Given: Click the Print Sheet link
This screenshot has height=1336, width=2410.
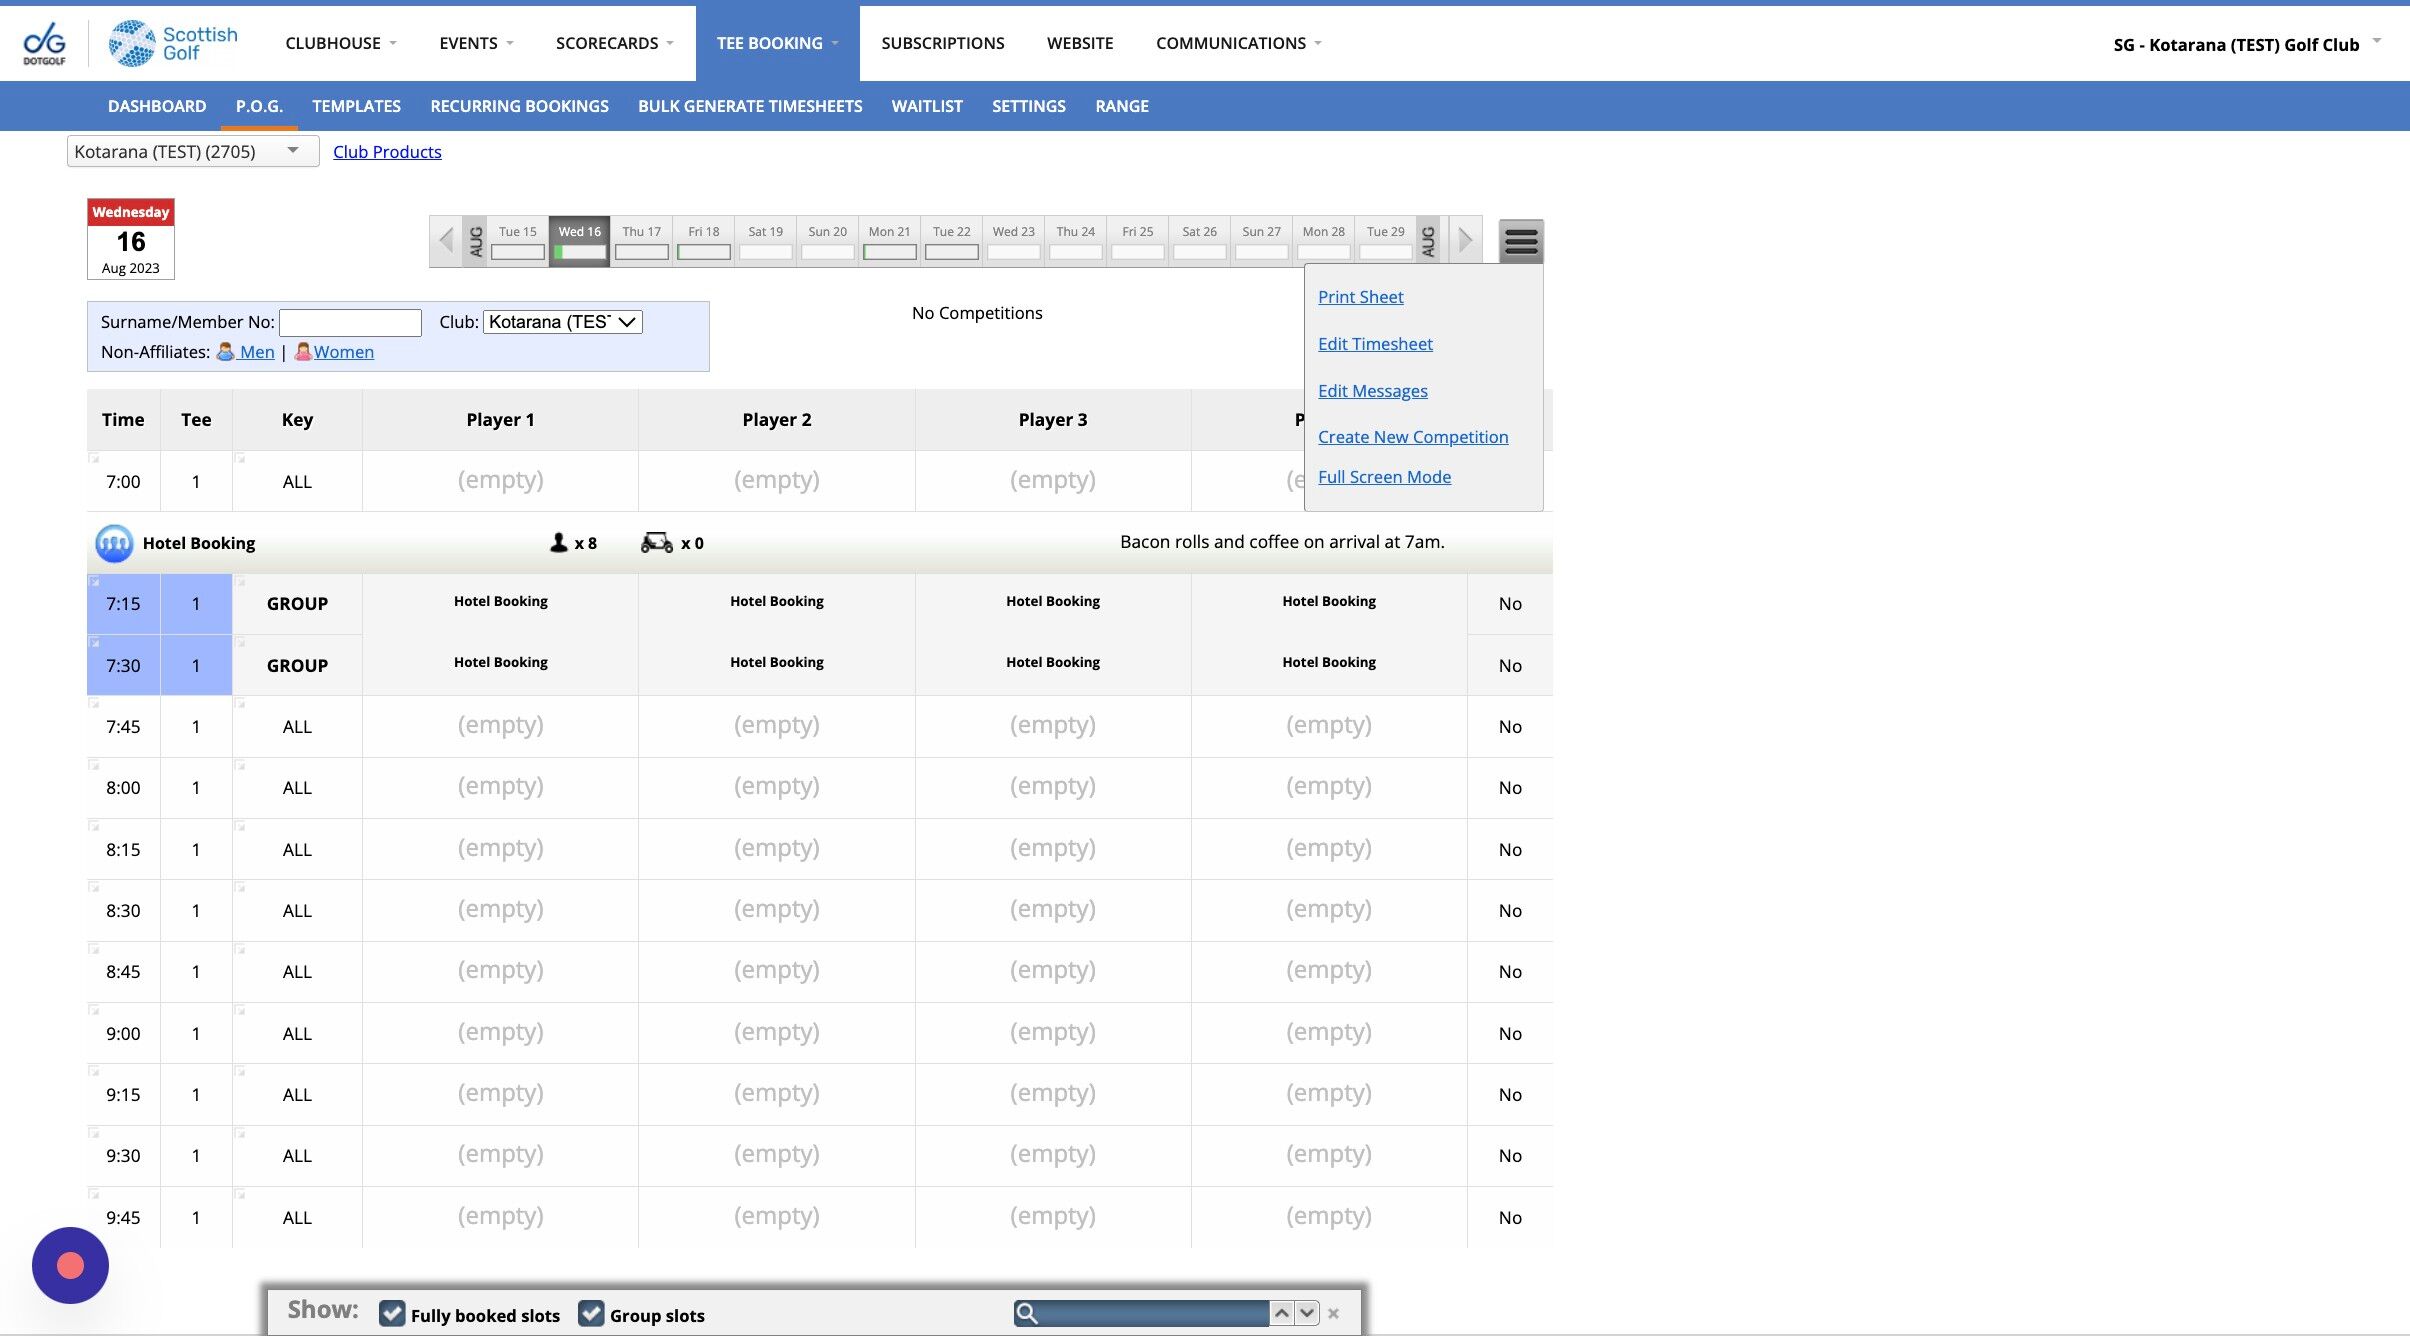Looking at the screenshot, I should tap(1360, 297).
